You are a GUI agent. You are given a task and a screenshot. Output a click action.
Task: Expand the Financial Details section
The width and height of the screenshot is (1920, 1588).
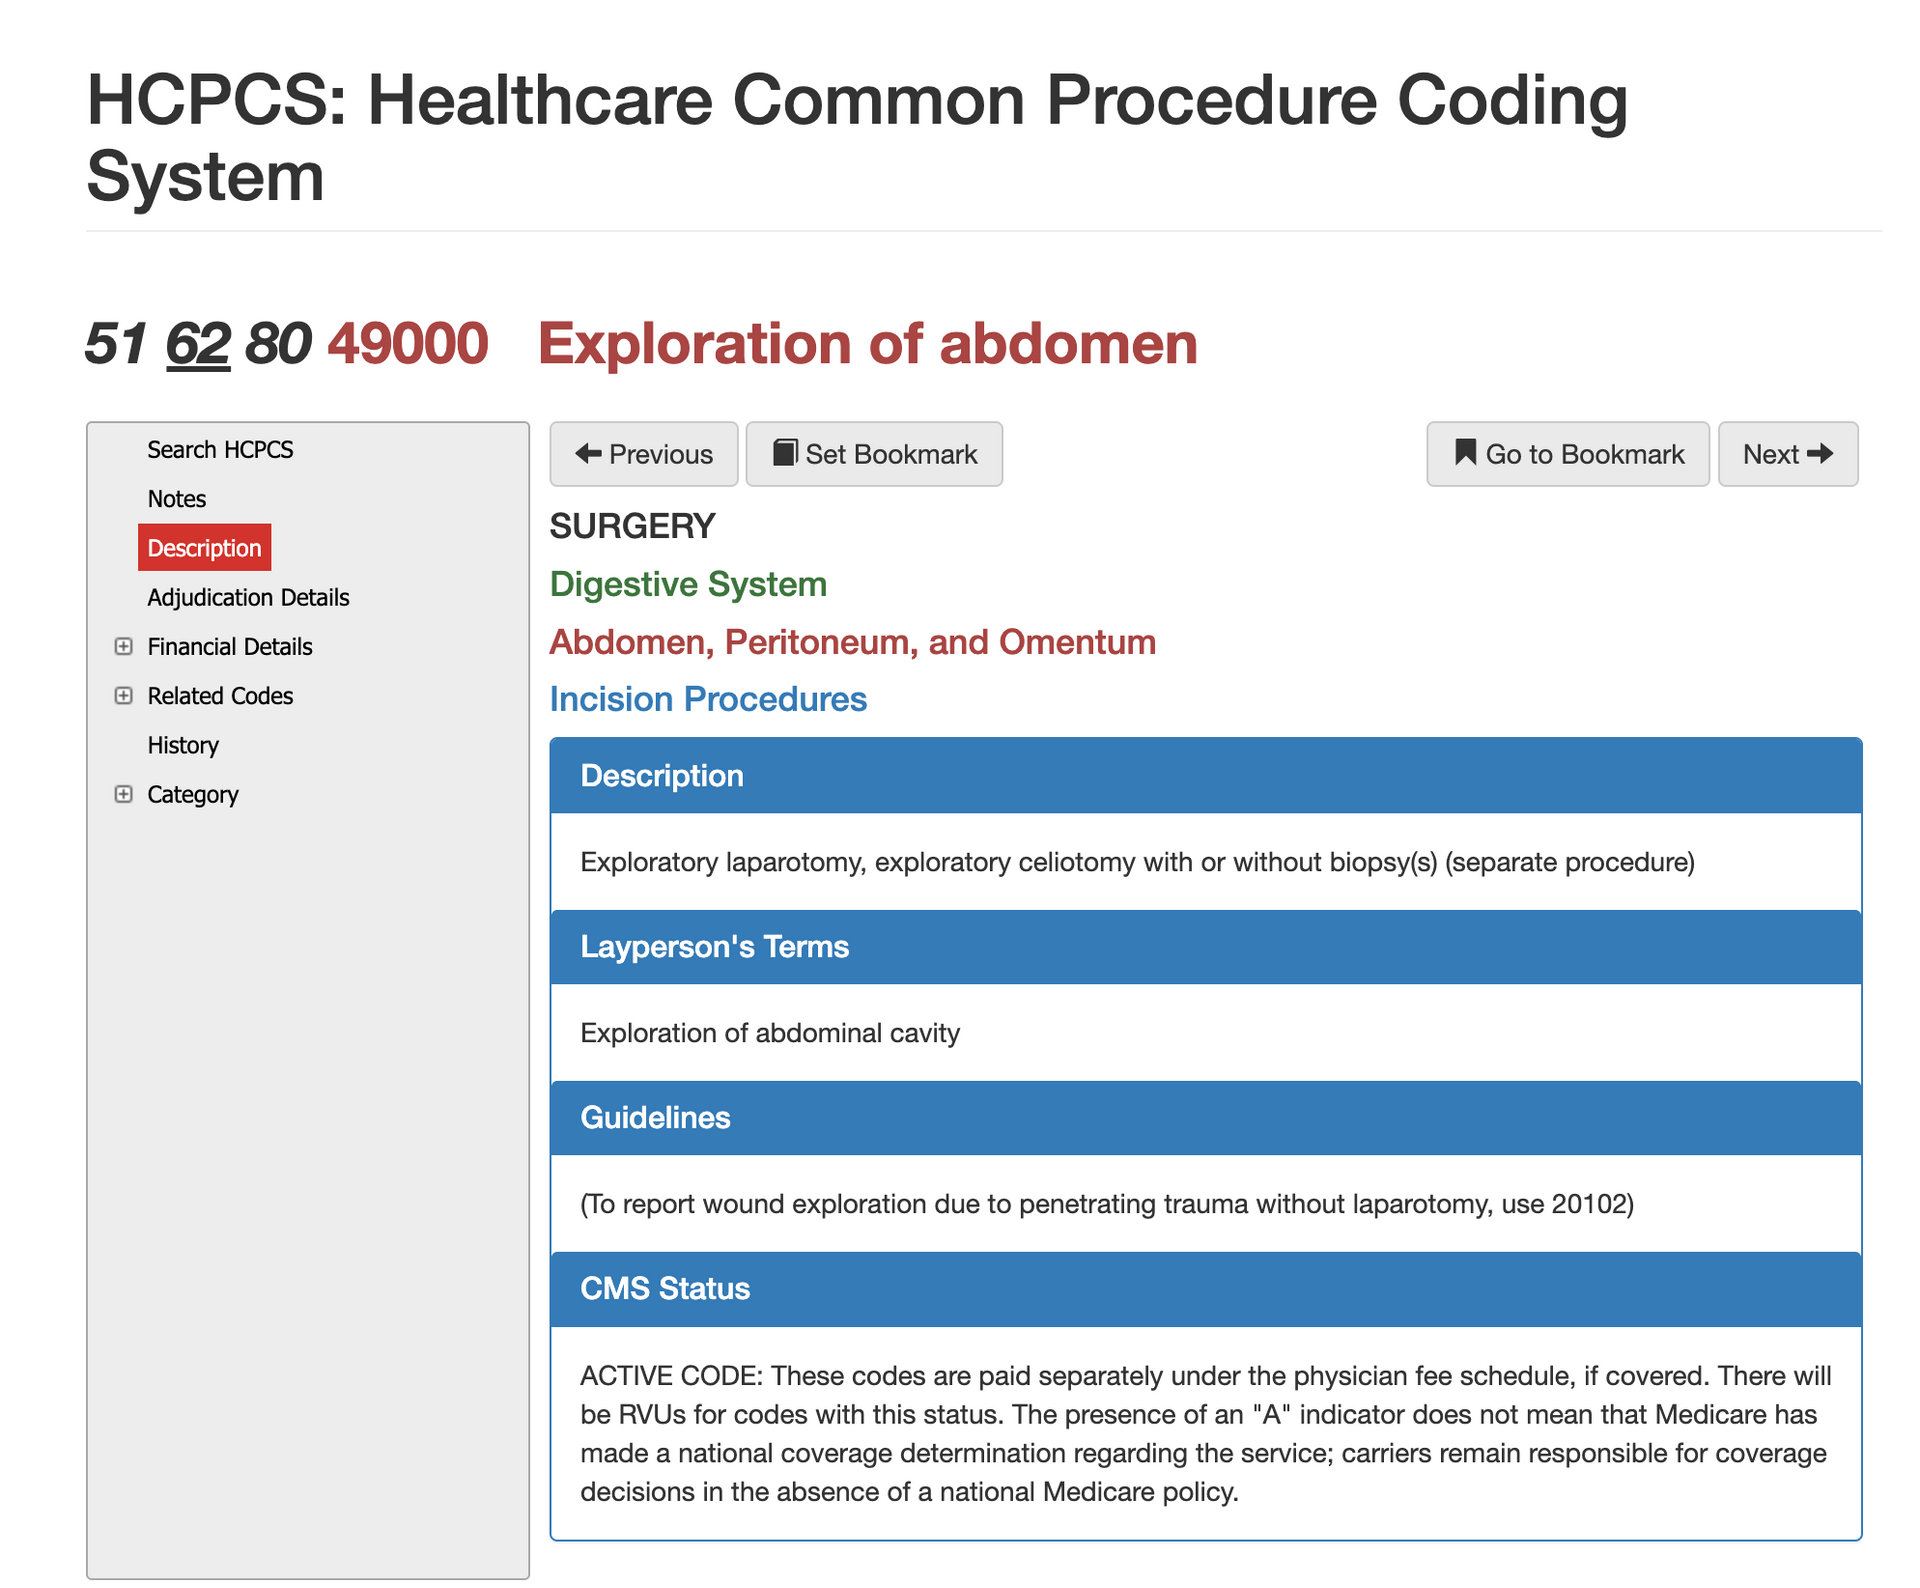point(124,646)
